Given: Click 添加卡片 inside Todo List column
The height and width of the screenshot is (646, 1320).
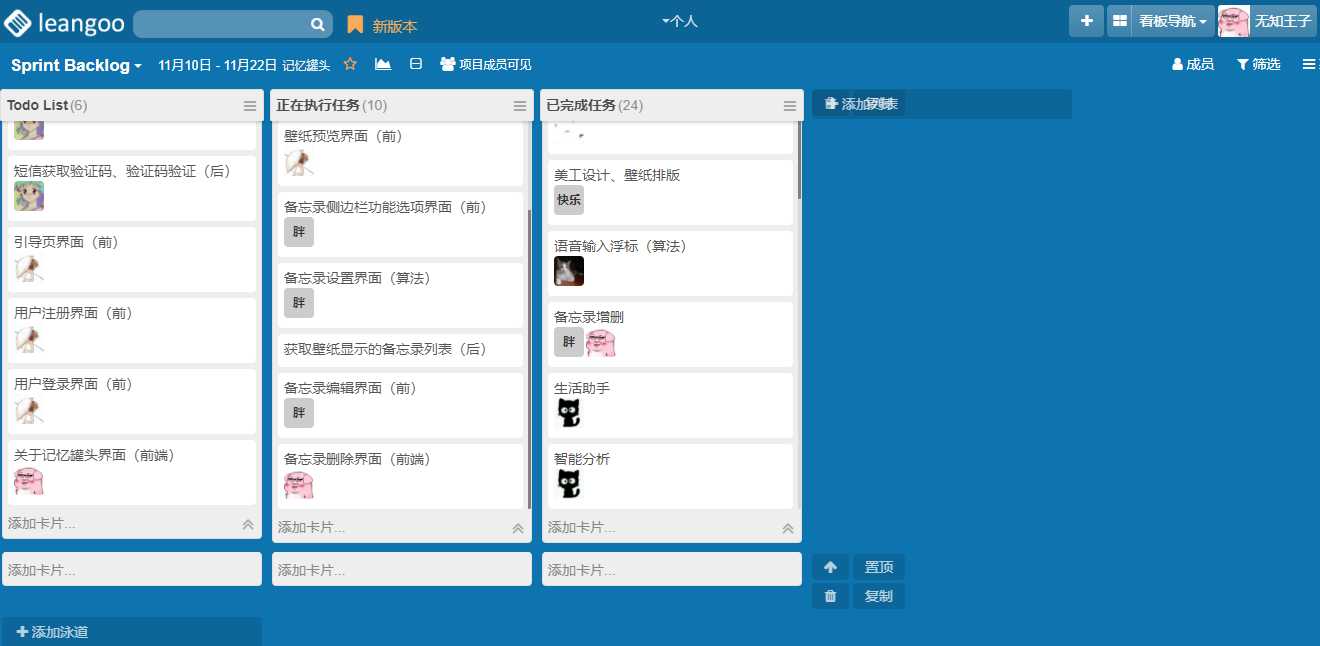Looking at the screenshot, I should pyautogui.click(x=42, y=524).
